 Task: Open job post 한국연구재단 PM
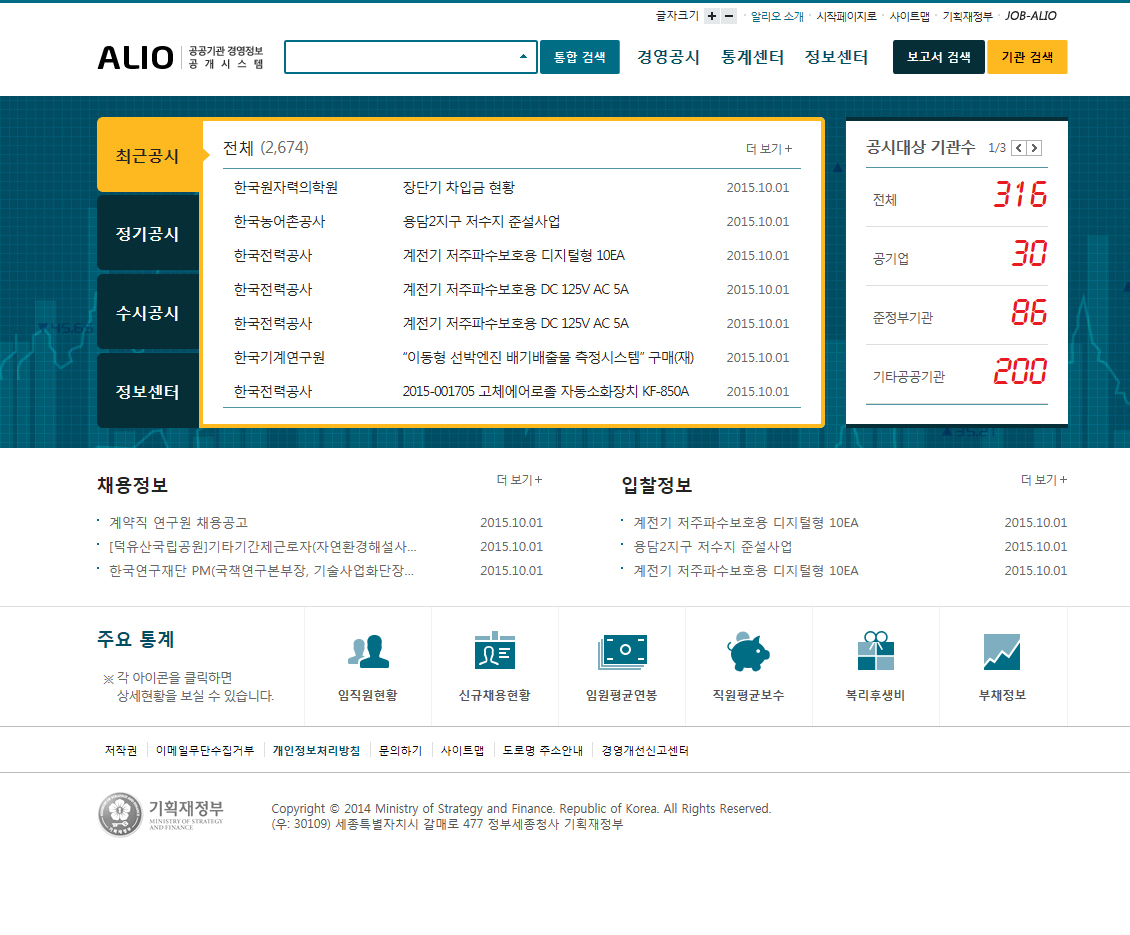click(261, 570)
